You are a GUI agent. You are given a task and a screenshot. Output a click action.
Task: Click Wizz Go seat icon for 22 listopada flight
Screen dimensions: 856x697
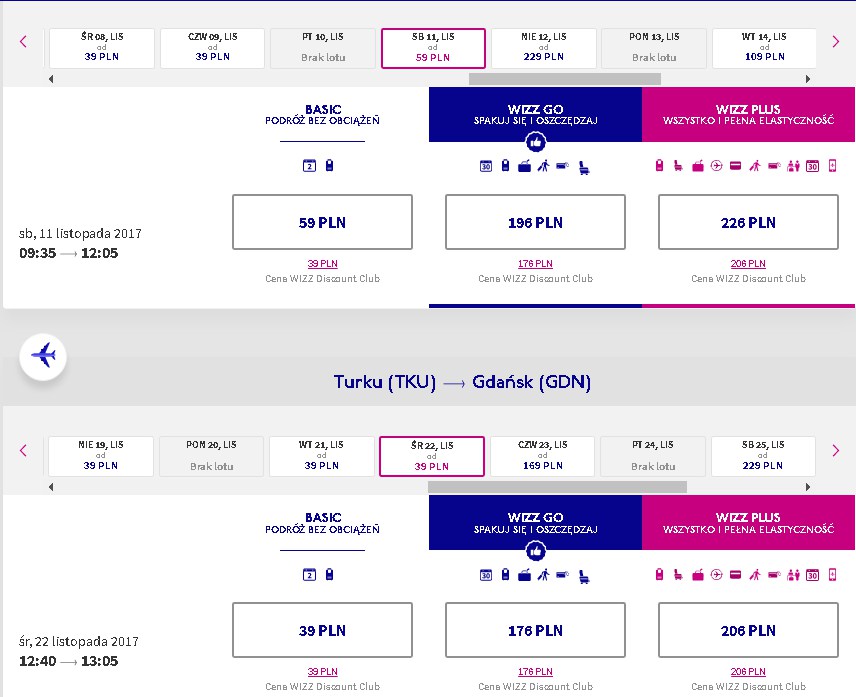click(x=584, y=576)
